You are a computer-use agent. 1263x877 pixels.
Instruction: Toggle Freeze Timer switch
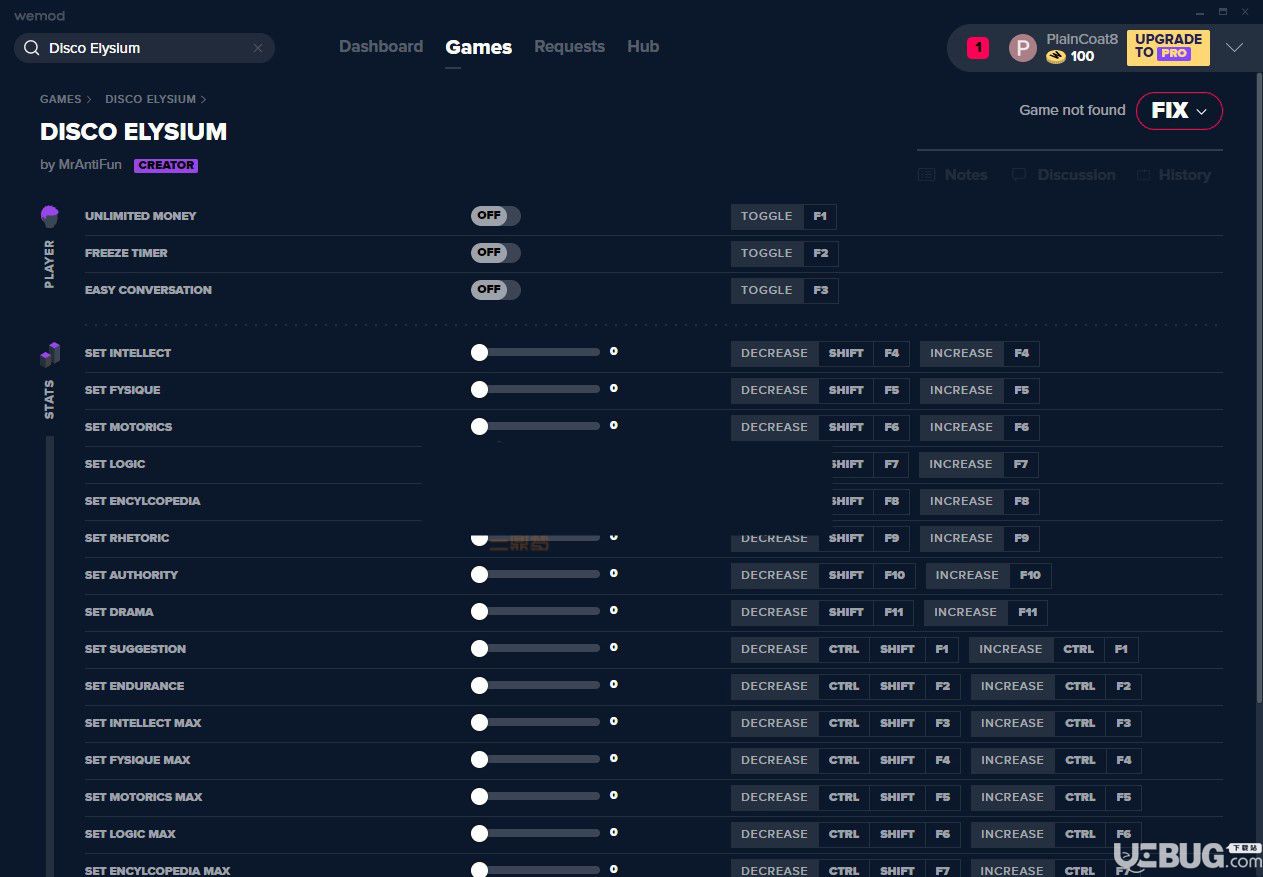click(496, 253)
